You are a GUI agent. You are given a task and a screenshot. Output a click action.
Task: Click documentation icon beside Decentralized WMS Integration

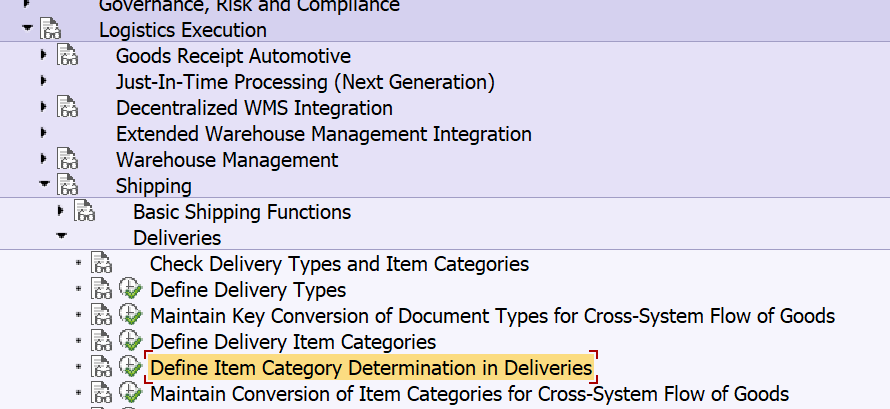(x=68, y=108)
